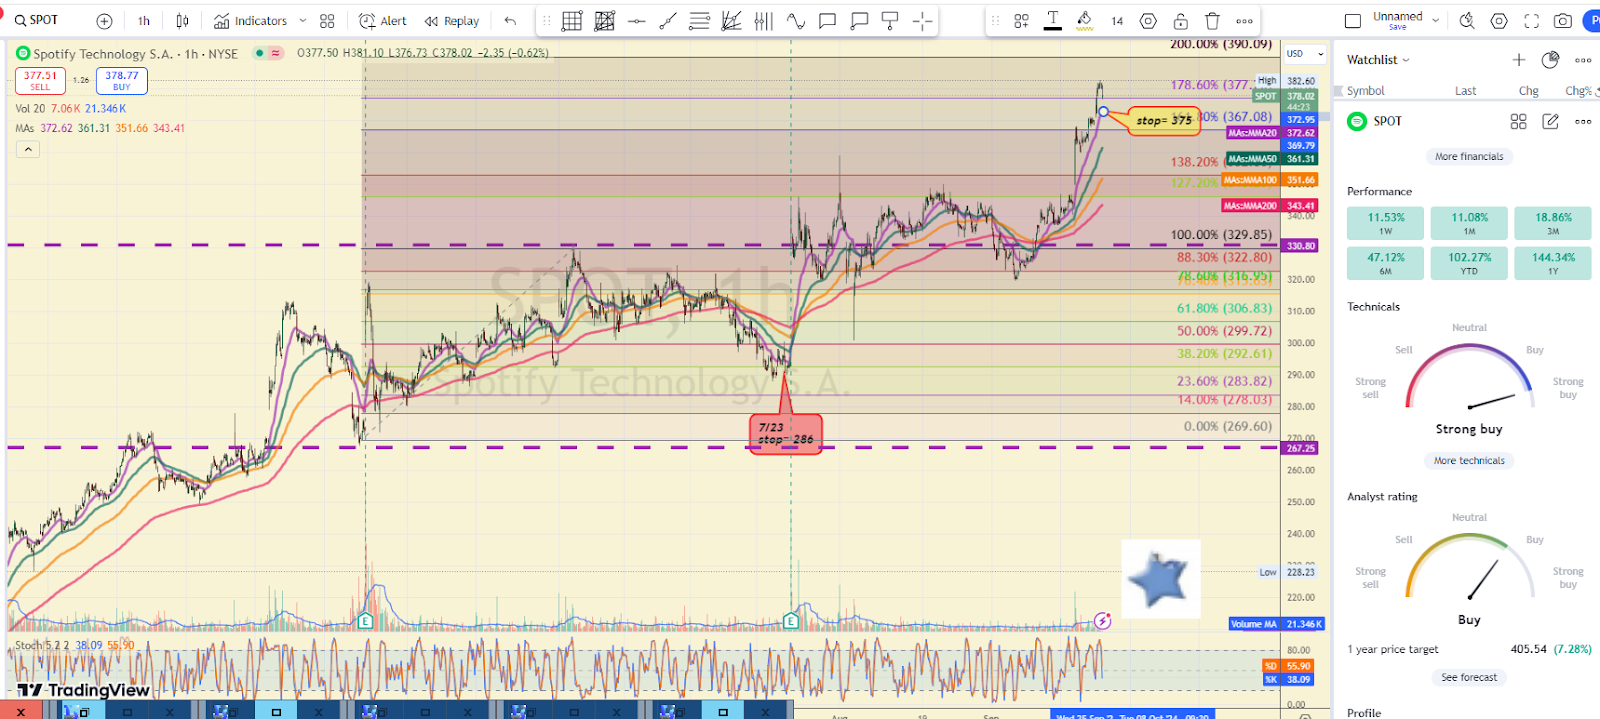Click the '7/23 stop= 286' callout on chart
This screenshot has width=1600, height=719.
click(785, 434)
